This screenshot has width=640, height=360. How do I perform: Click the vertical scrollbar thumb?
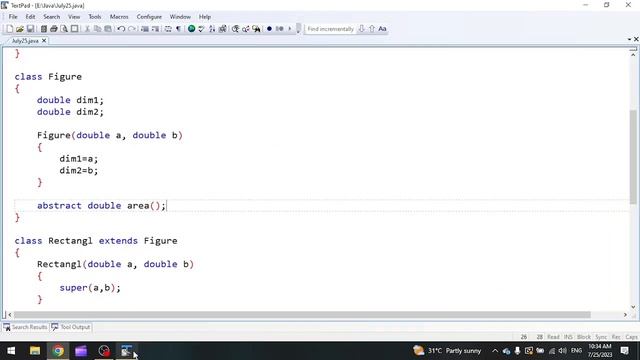[633, 157]
